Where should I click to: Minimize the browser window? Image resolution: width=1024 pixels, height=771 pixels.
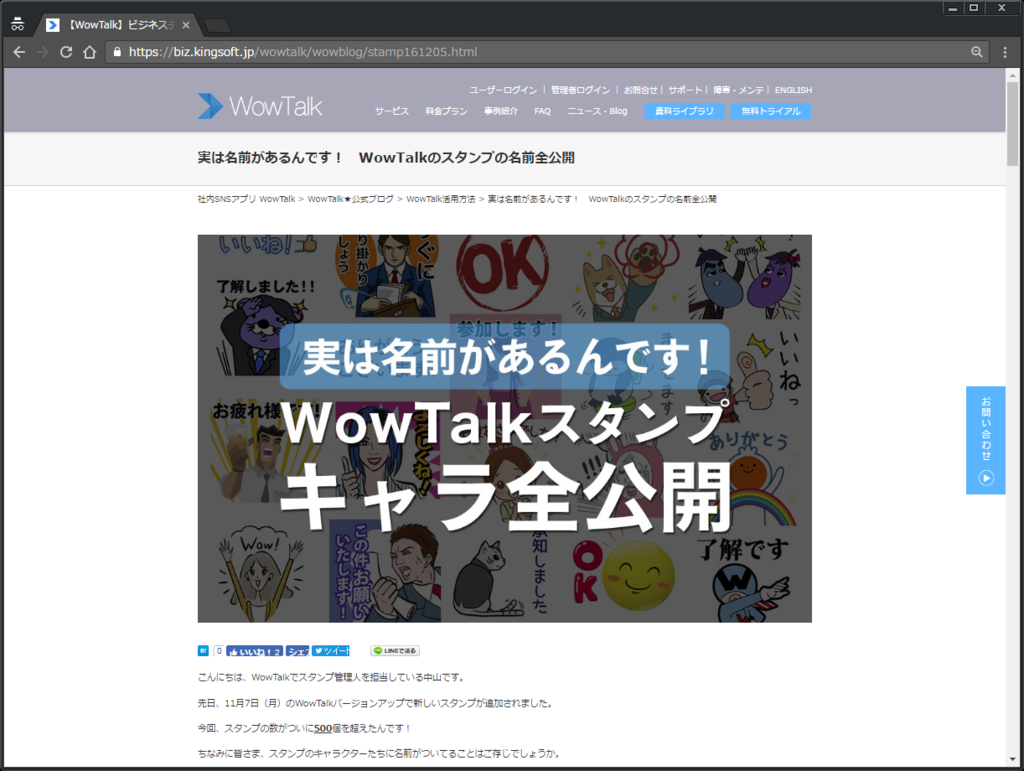953,8
